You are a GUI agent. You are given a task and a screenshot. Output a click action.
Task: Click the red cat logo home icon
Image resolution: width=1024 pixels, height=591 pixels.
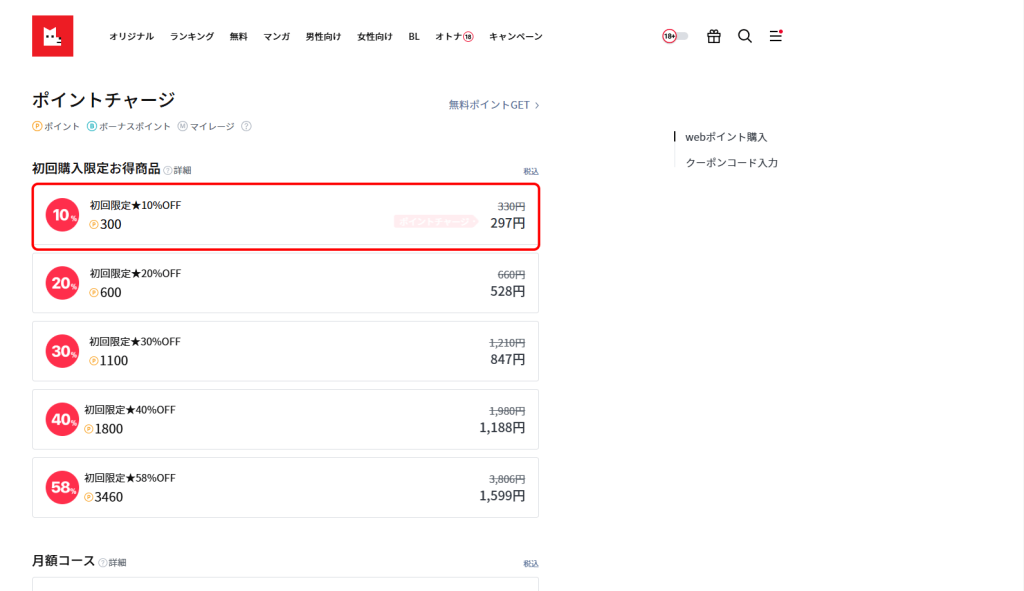tap(52, 36)
